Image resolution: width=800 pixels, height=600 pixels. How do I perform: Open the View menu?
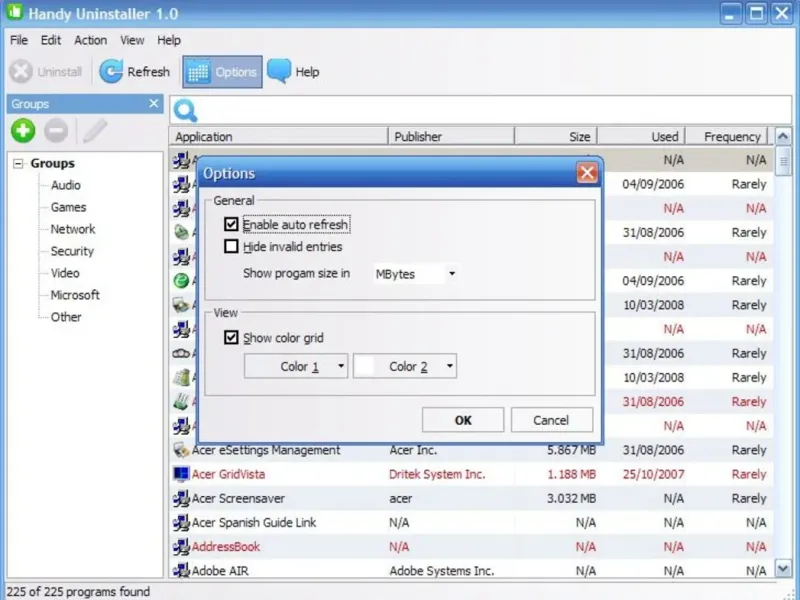tap(132, 40)
